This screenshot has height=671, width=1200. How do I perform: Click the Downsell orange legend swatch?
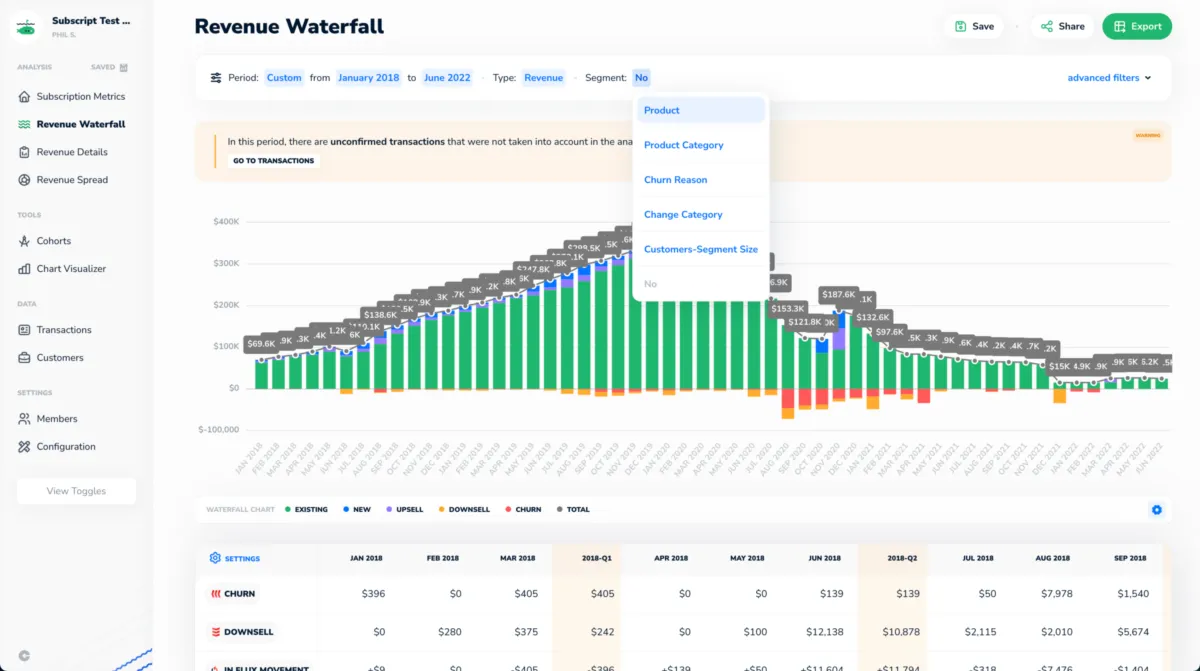click(441, 510)
